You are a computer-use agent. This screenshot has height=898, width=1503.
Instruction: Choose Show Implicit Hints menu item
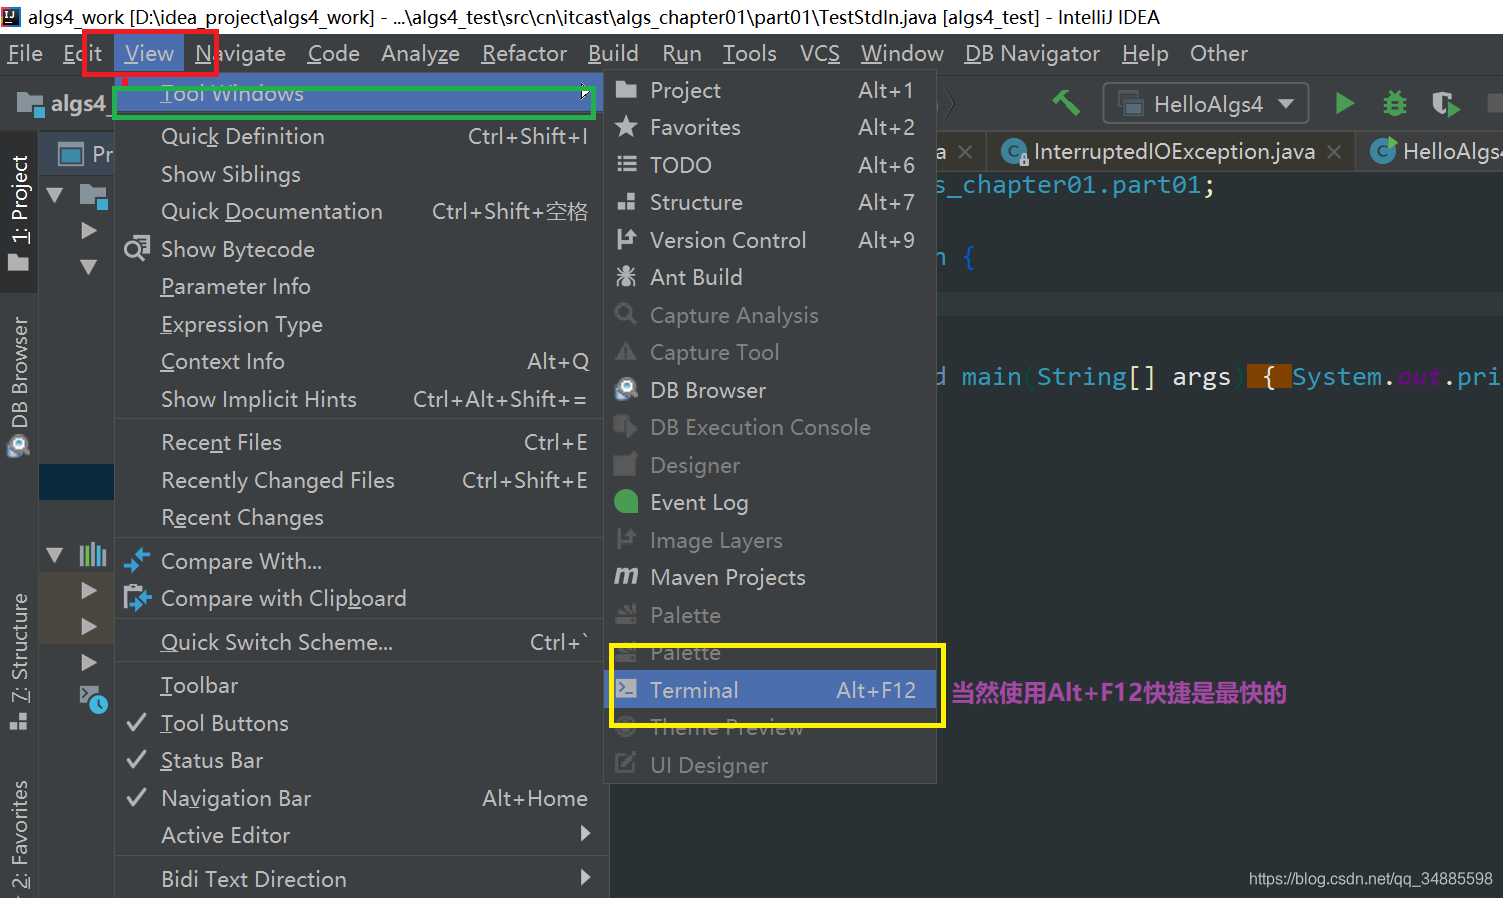coord(361,399)
